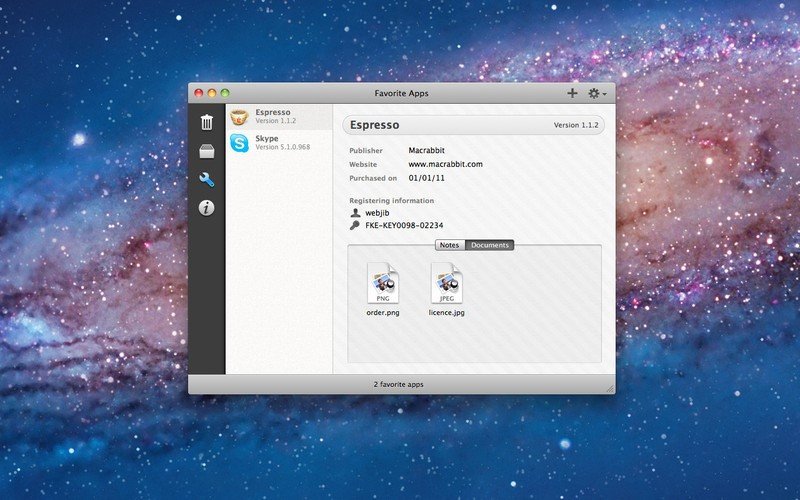Click the Registering information heading

(392, 201)
